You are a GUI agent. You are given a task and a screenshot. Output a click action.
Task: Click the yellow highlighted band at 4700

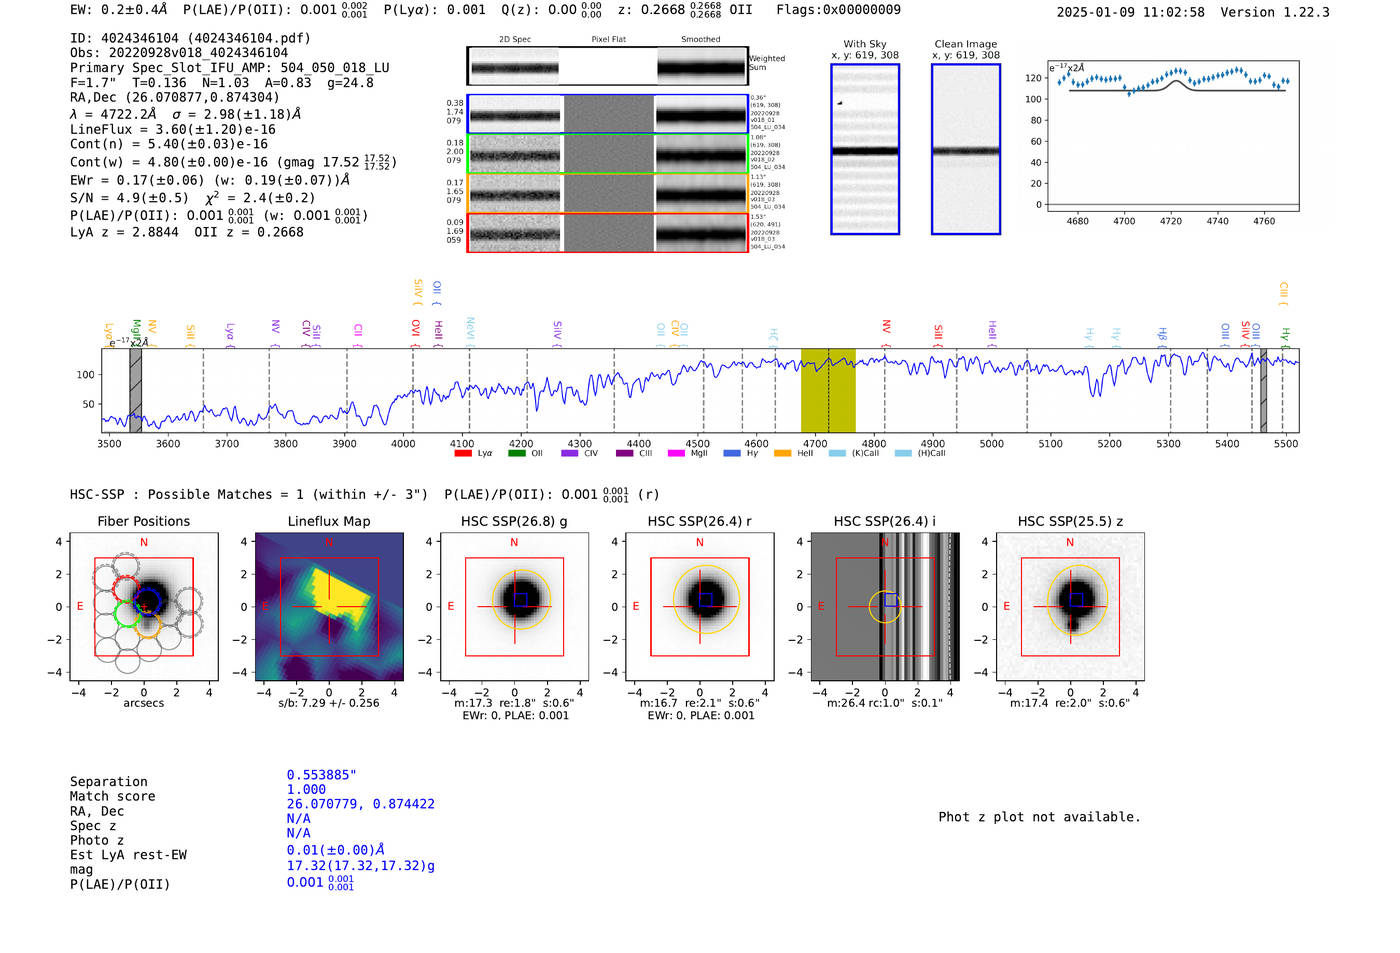point(828,390)
